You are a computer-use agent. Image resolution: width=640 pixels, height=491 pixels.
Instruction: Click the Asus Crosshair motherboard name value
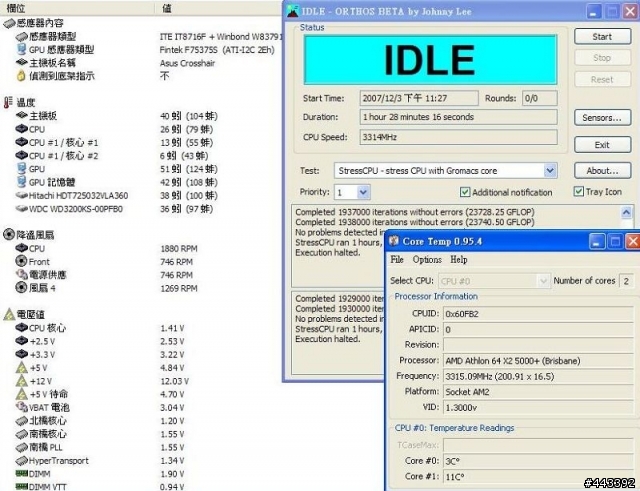coord(187,63)
